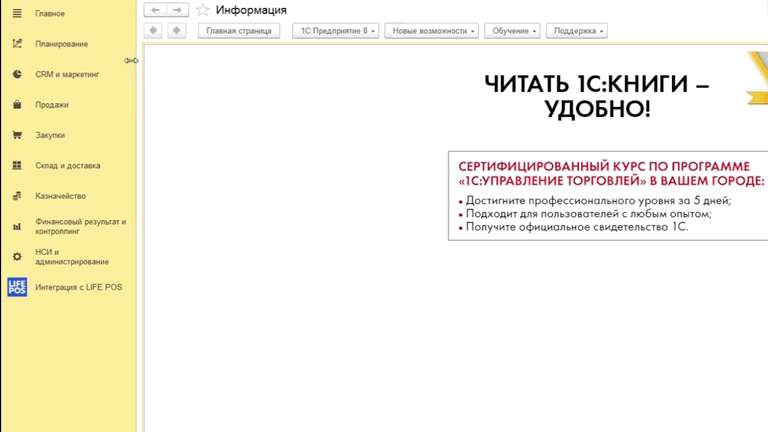The width and height of the screenshot is (768, 432).
Task: Open the Продажи section
Action: click(52, 105)
